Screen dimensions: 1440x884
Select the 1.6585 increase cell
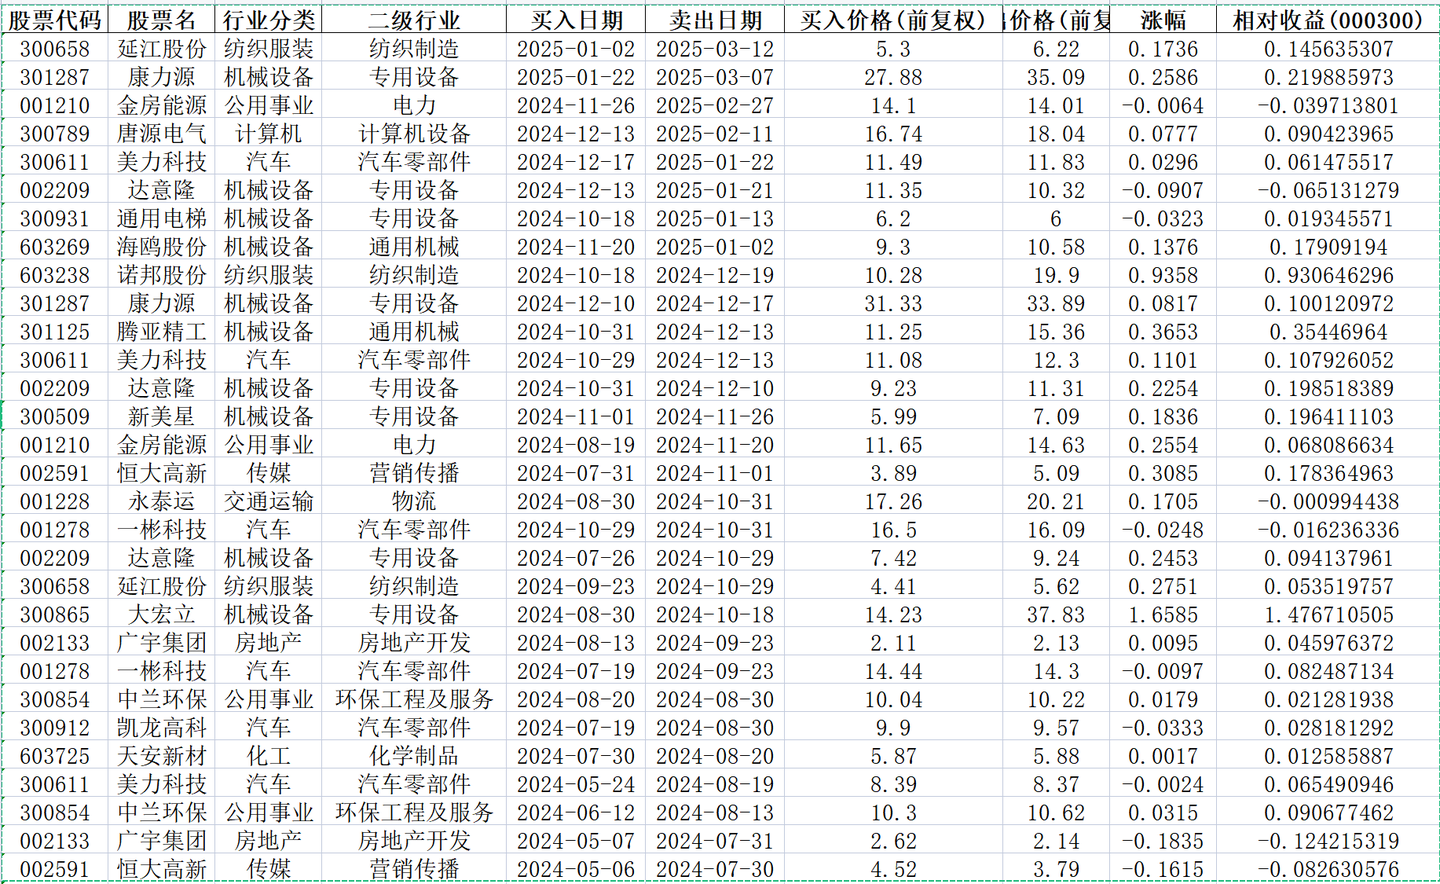[x=1163, y=615]
